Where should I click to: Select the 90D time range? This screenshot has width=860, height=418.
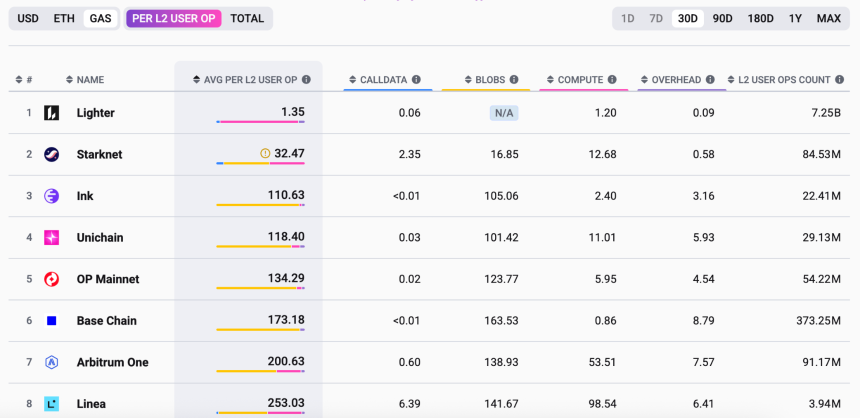point(722,18)
